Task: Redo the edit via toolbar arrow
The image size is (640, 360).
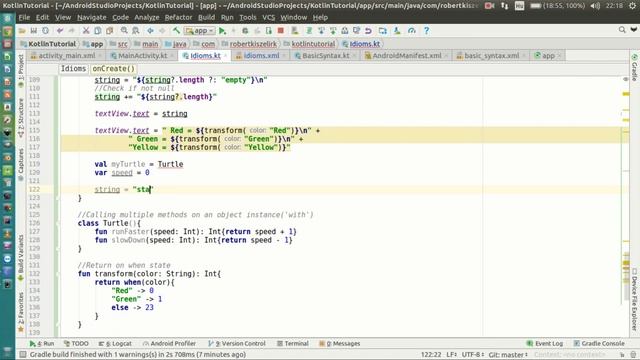Action: (x=71, y=31)
